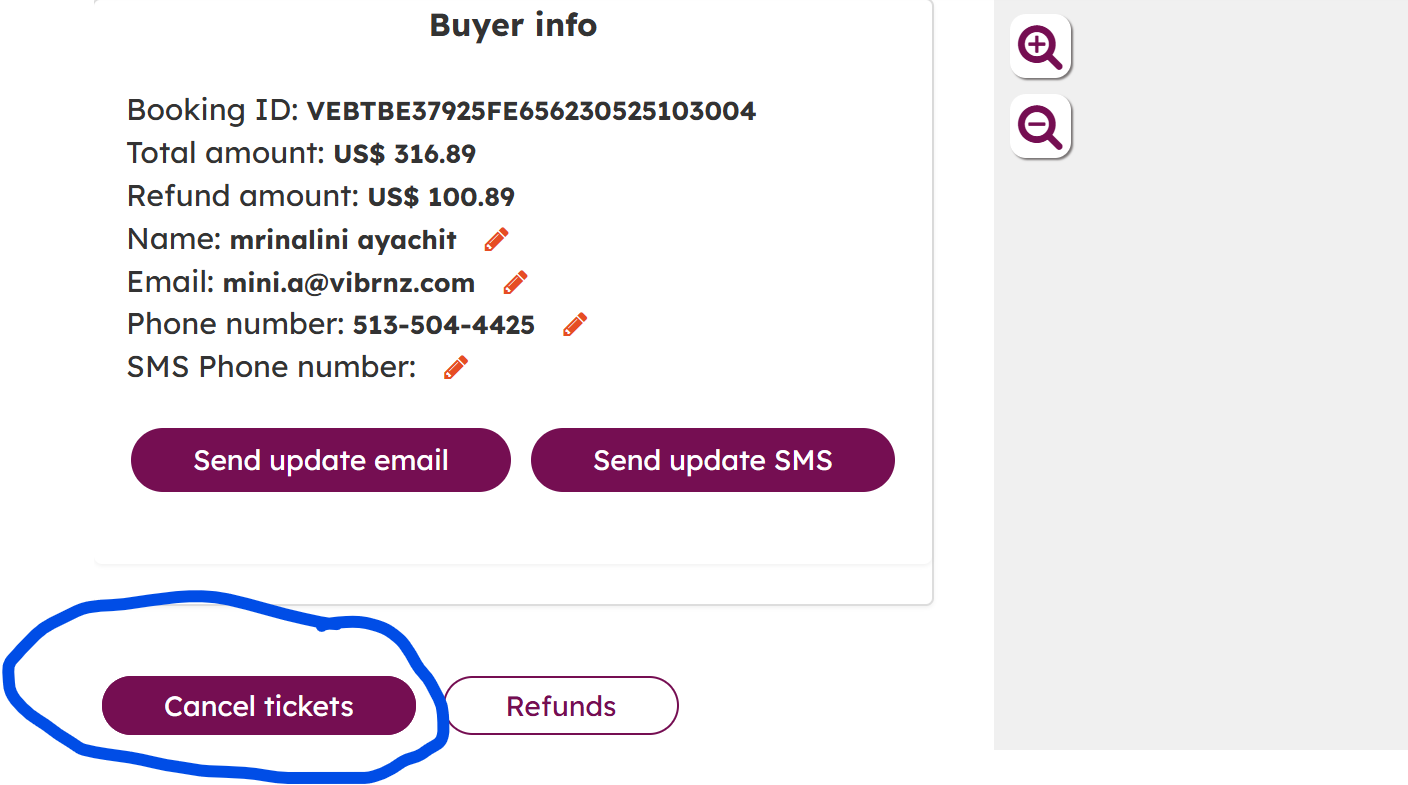Click the phone number 513-504-4425
Viewport: 1408px width, 785px height.
[444, 326]
